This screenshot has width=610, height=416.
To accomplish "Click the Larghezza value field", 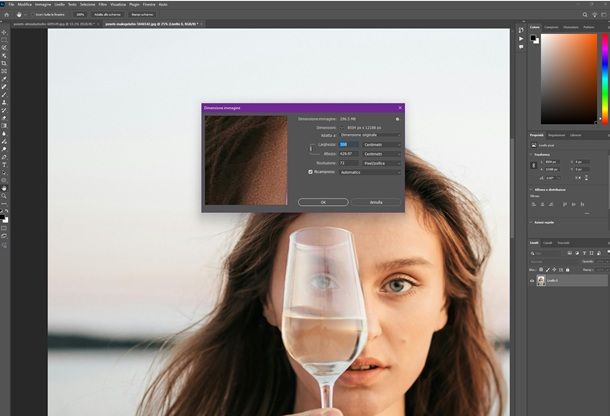I will pyautogui.click(x=349, y=145).
